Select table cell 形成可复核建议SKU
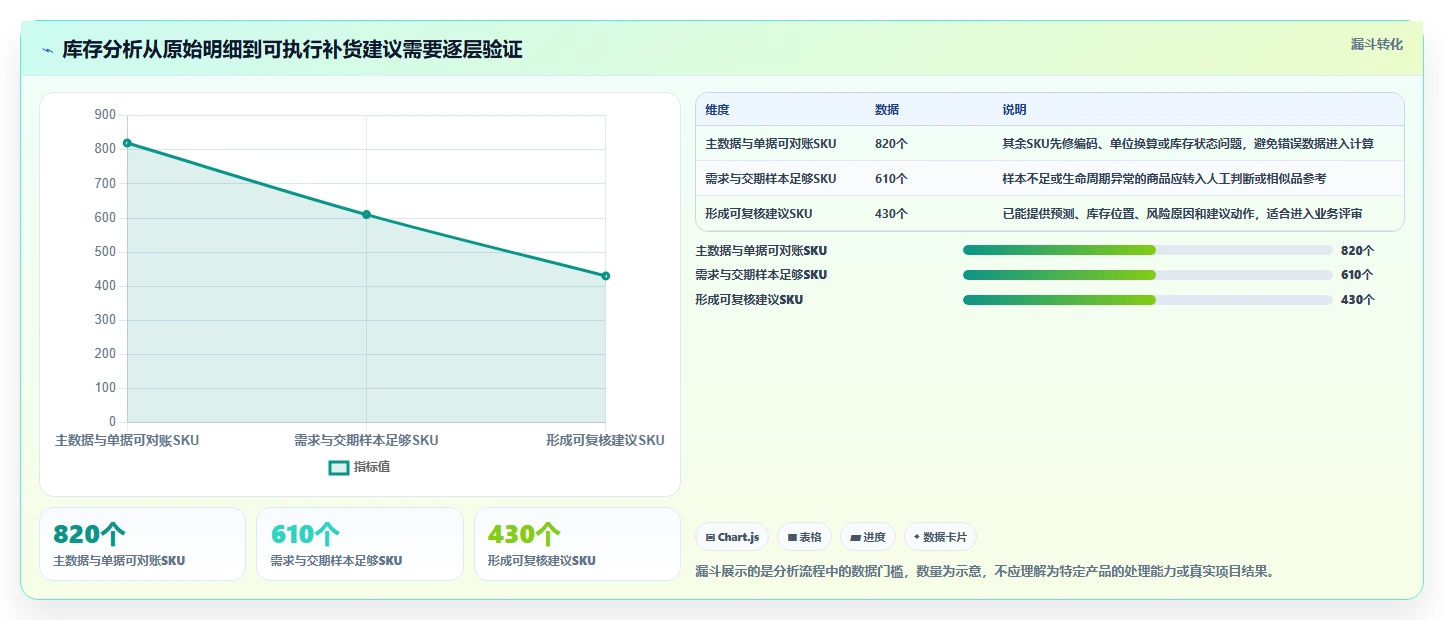Image resolution: width=1444 pixels, height=620 pixels. 758,214
